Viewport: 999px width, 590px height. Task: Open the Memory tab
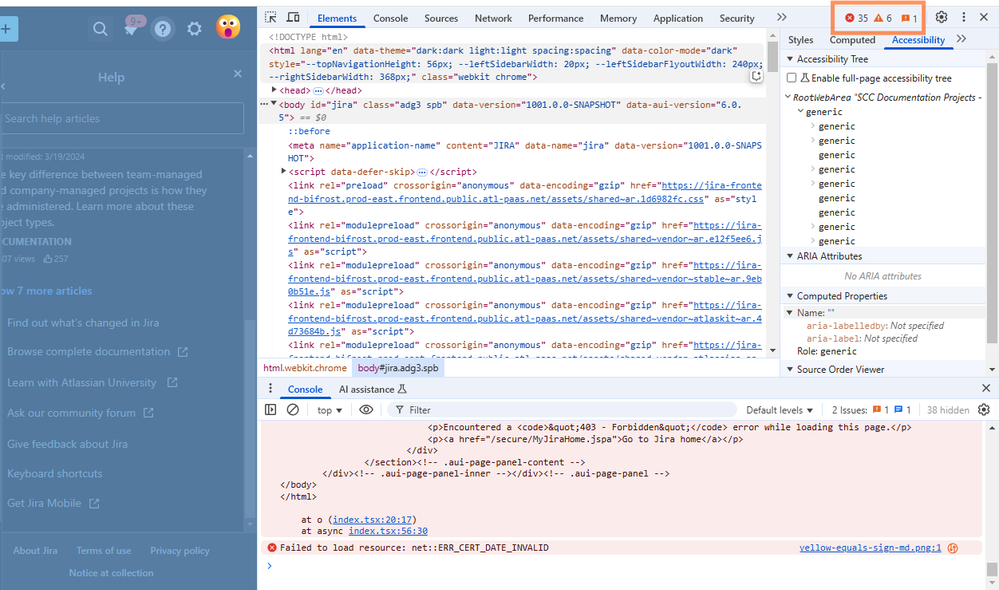(x=618, y=18)
